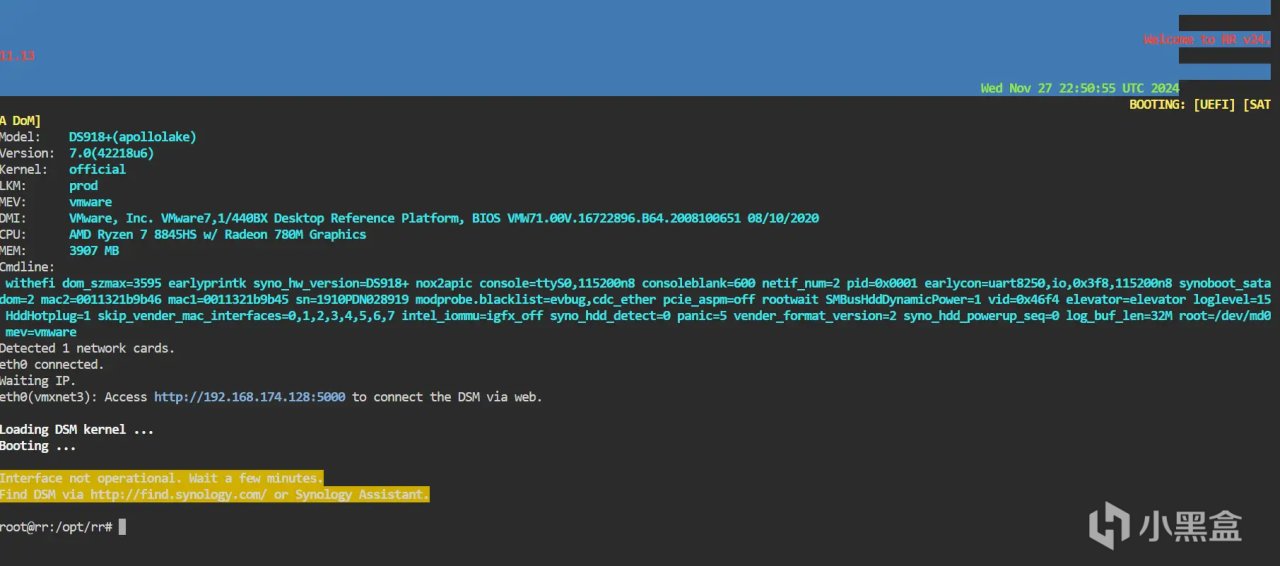1280x566 pixels.
Task: Select the memory value '3907 MB'
Action: coord(94,251)
